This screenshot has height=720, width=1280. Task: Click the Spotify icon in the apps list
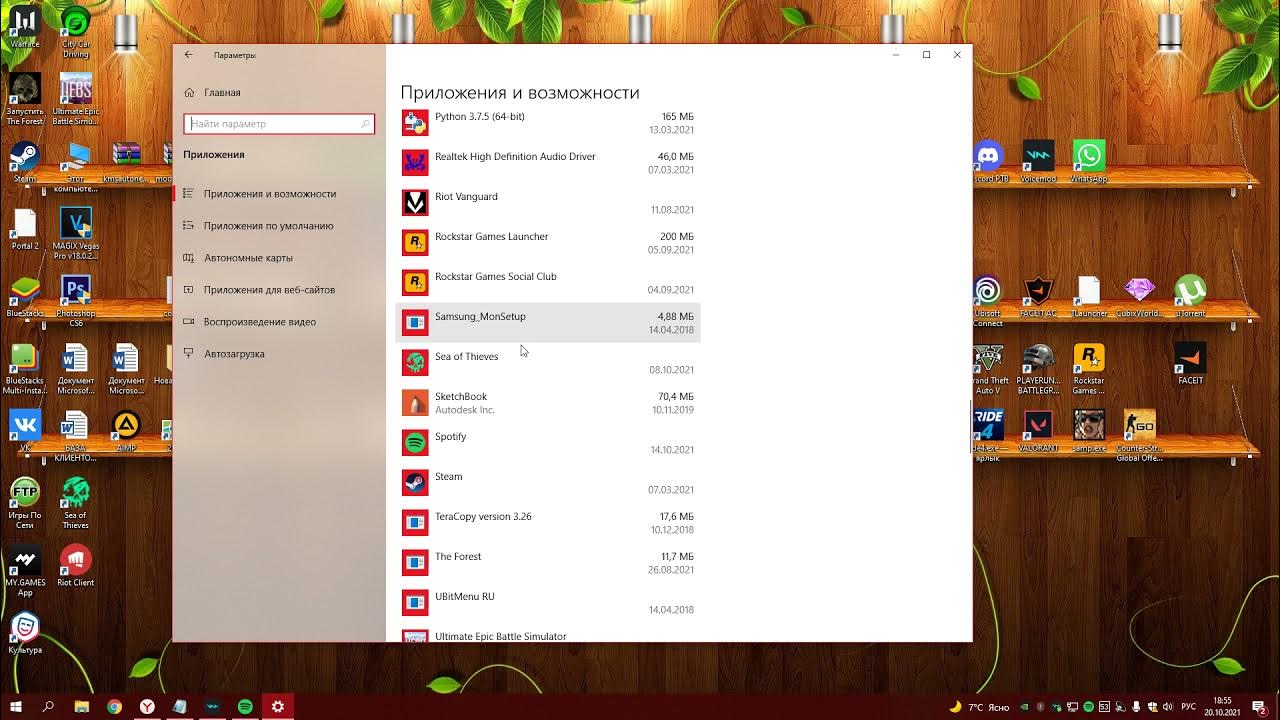click(415, 442)
